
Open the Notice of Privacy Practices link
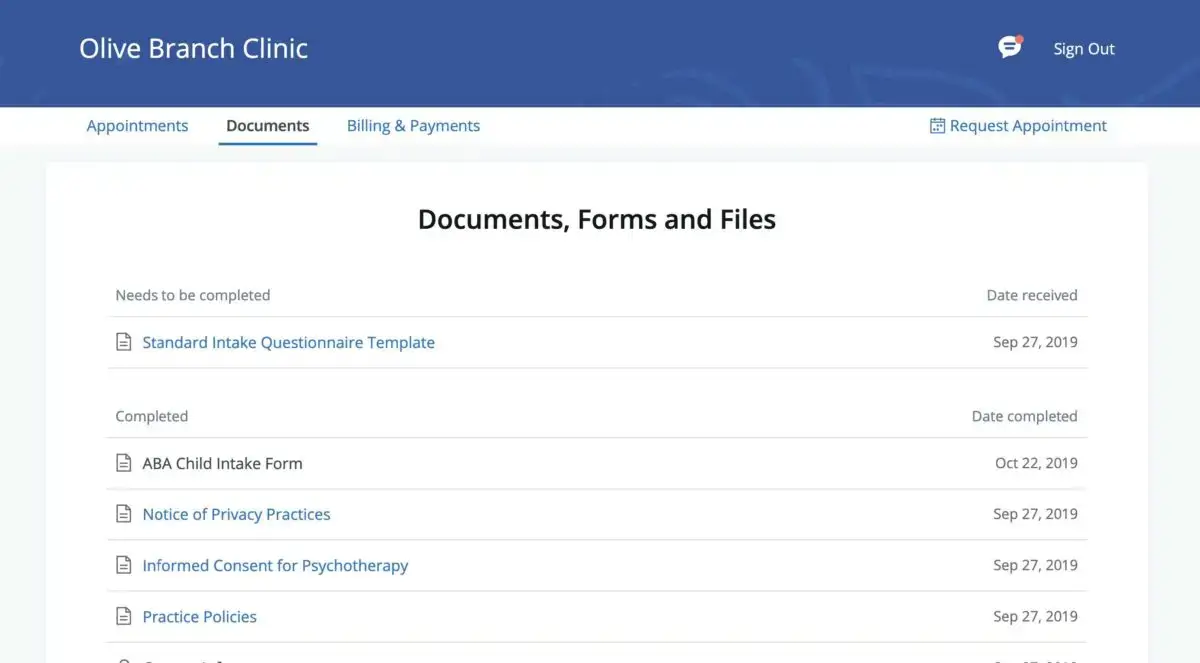tap(236, 514)
